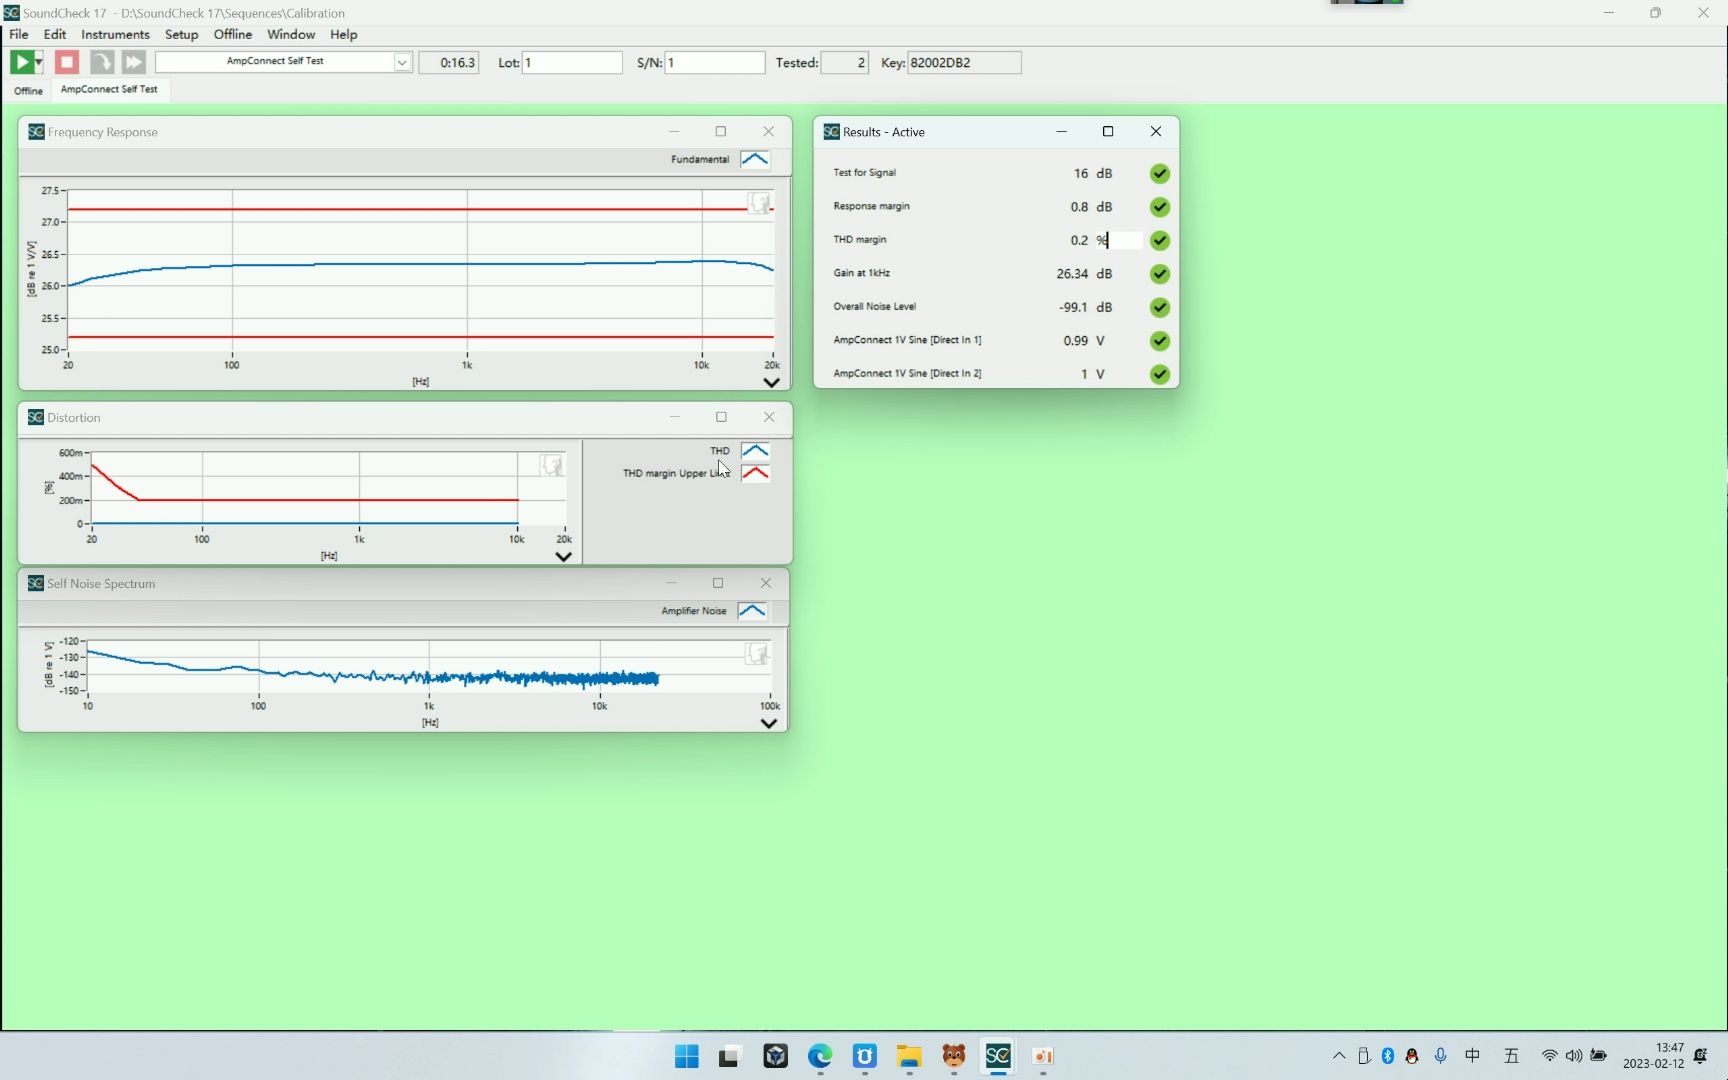Click the S/N input field
Screen dimensions: 1728x1080
point(715,62)
